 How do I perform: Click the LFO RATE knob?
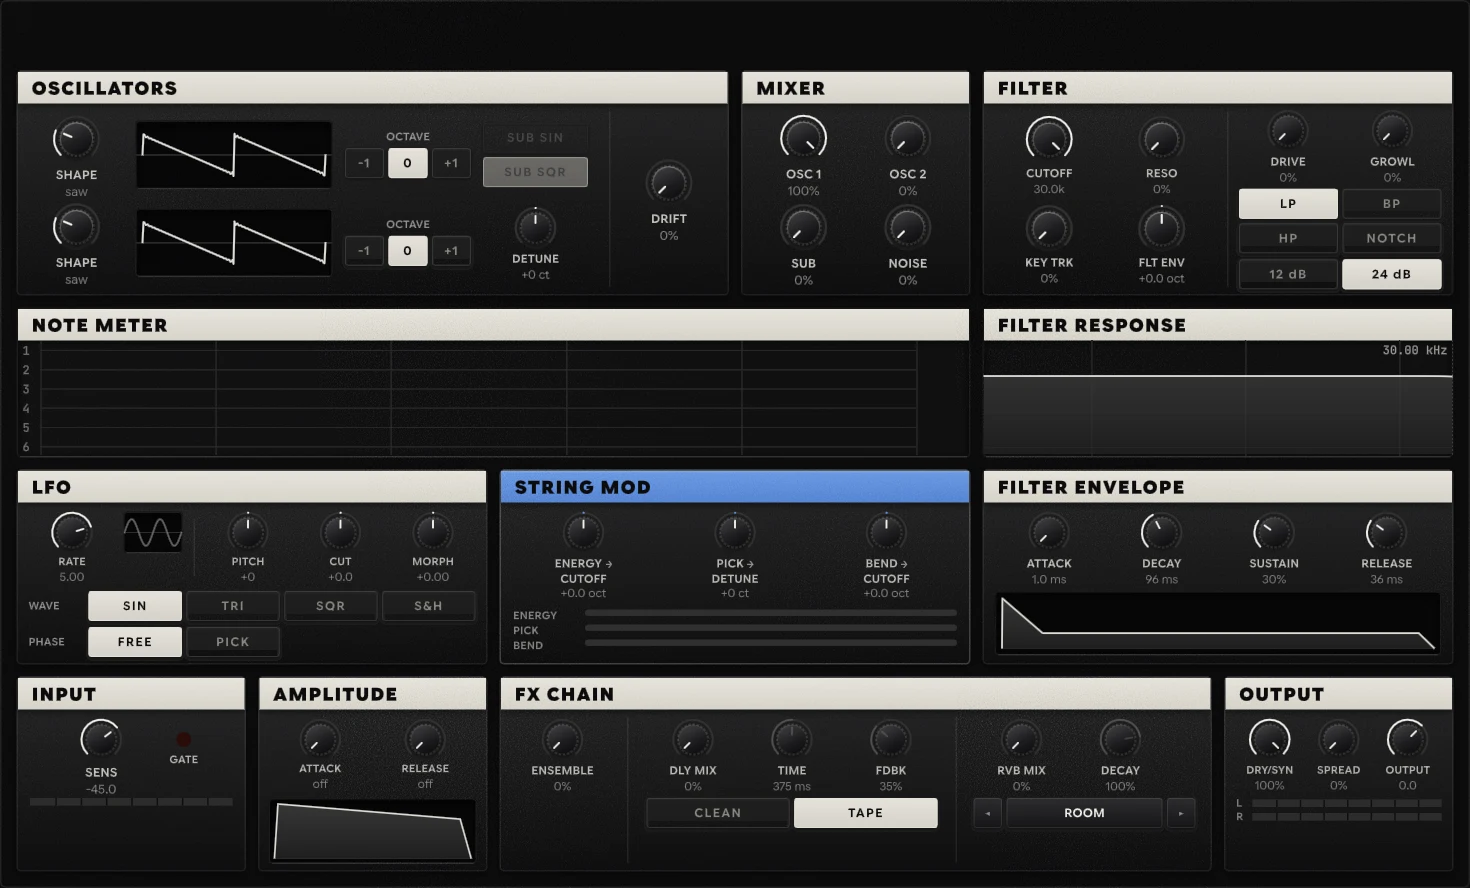[x=72, y=532]
